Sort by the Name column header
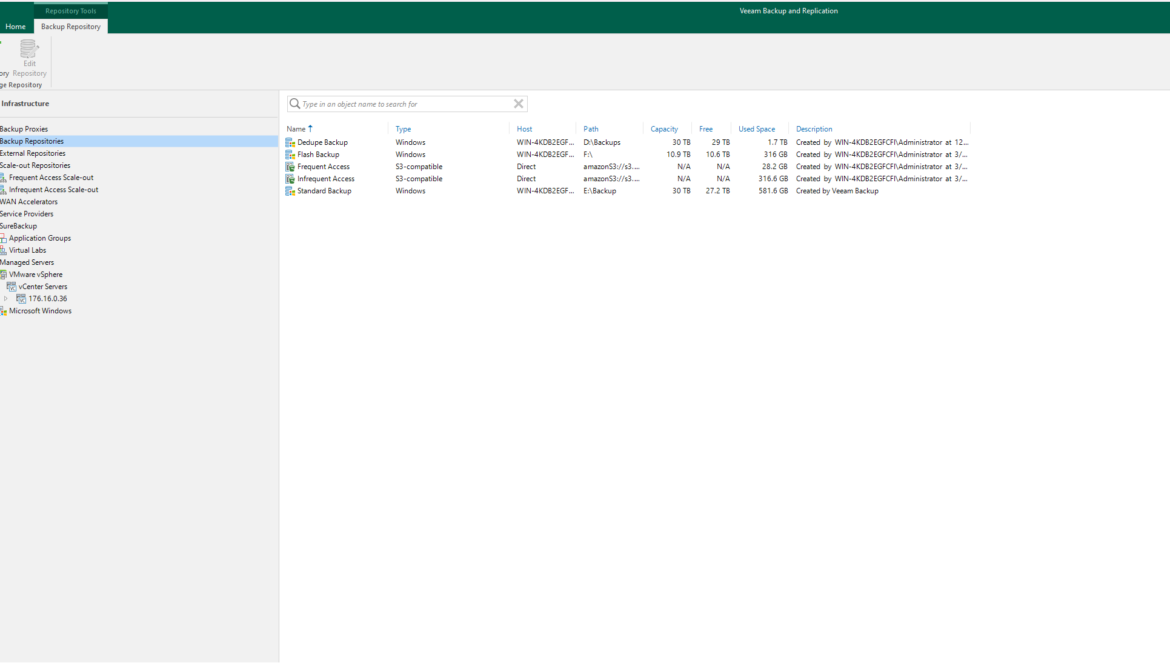 click(x=296, y=129)
